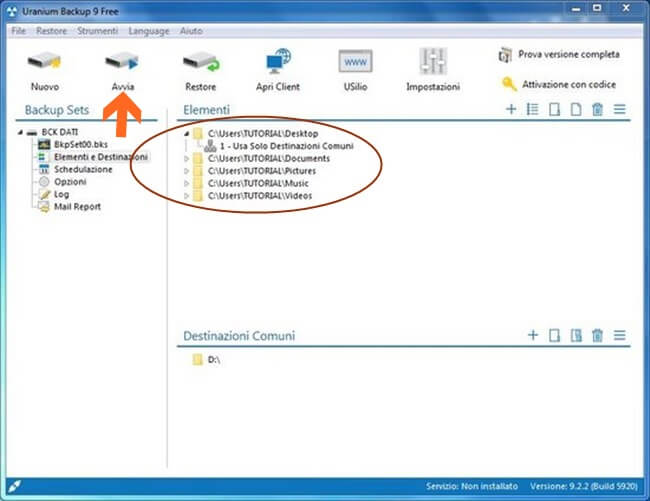Click the Versione 9.2.2 status text

(584, 486)
